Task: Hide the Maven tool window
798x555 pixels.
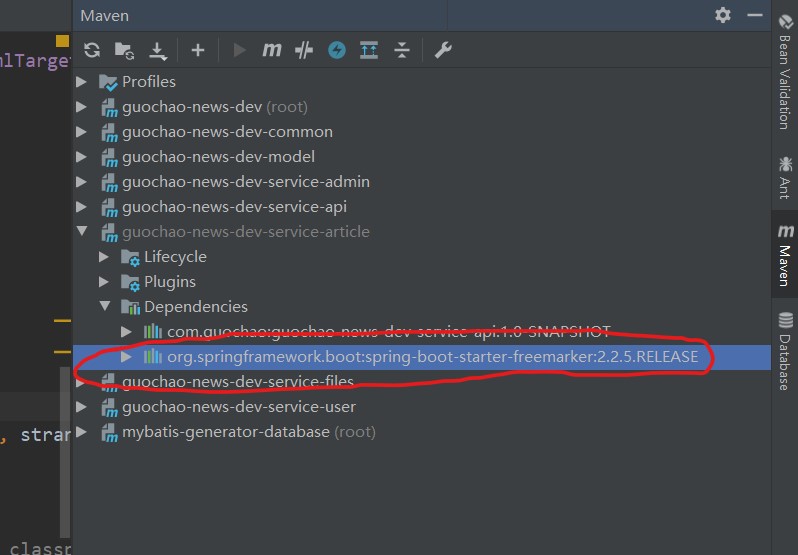Action: (755, 15)
